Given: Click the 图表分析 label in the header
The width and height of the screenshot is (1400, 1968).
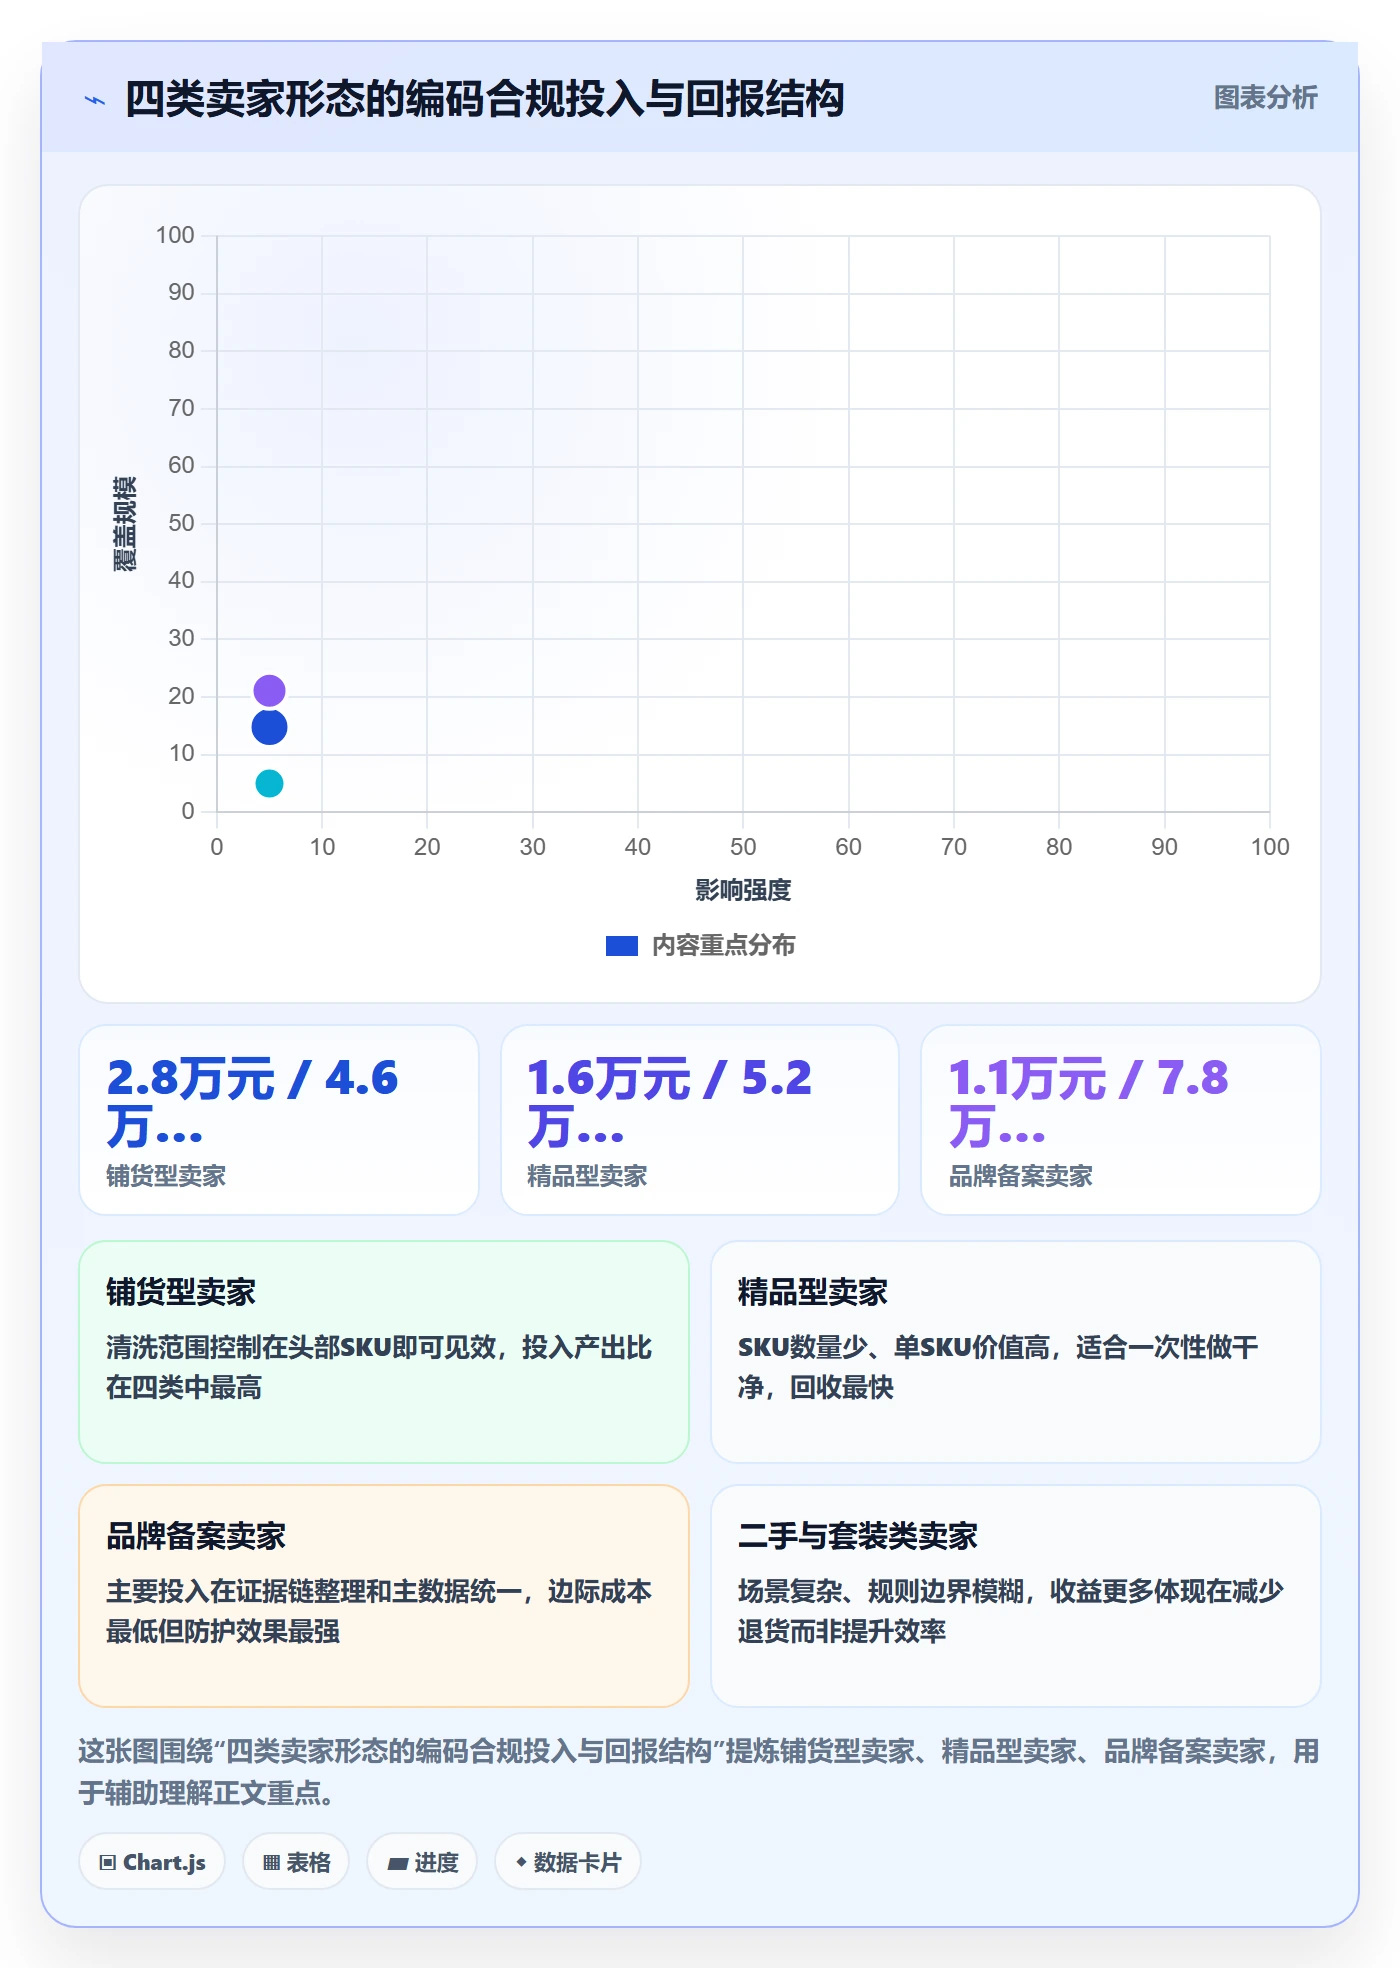Looking at the screenshot, I should pos(1265,98).
